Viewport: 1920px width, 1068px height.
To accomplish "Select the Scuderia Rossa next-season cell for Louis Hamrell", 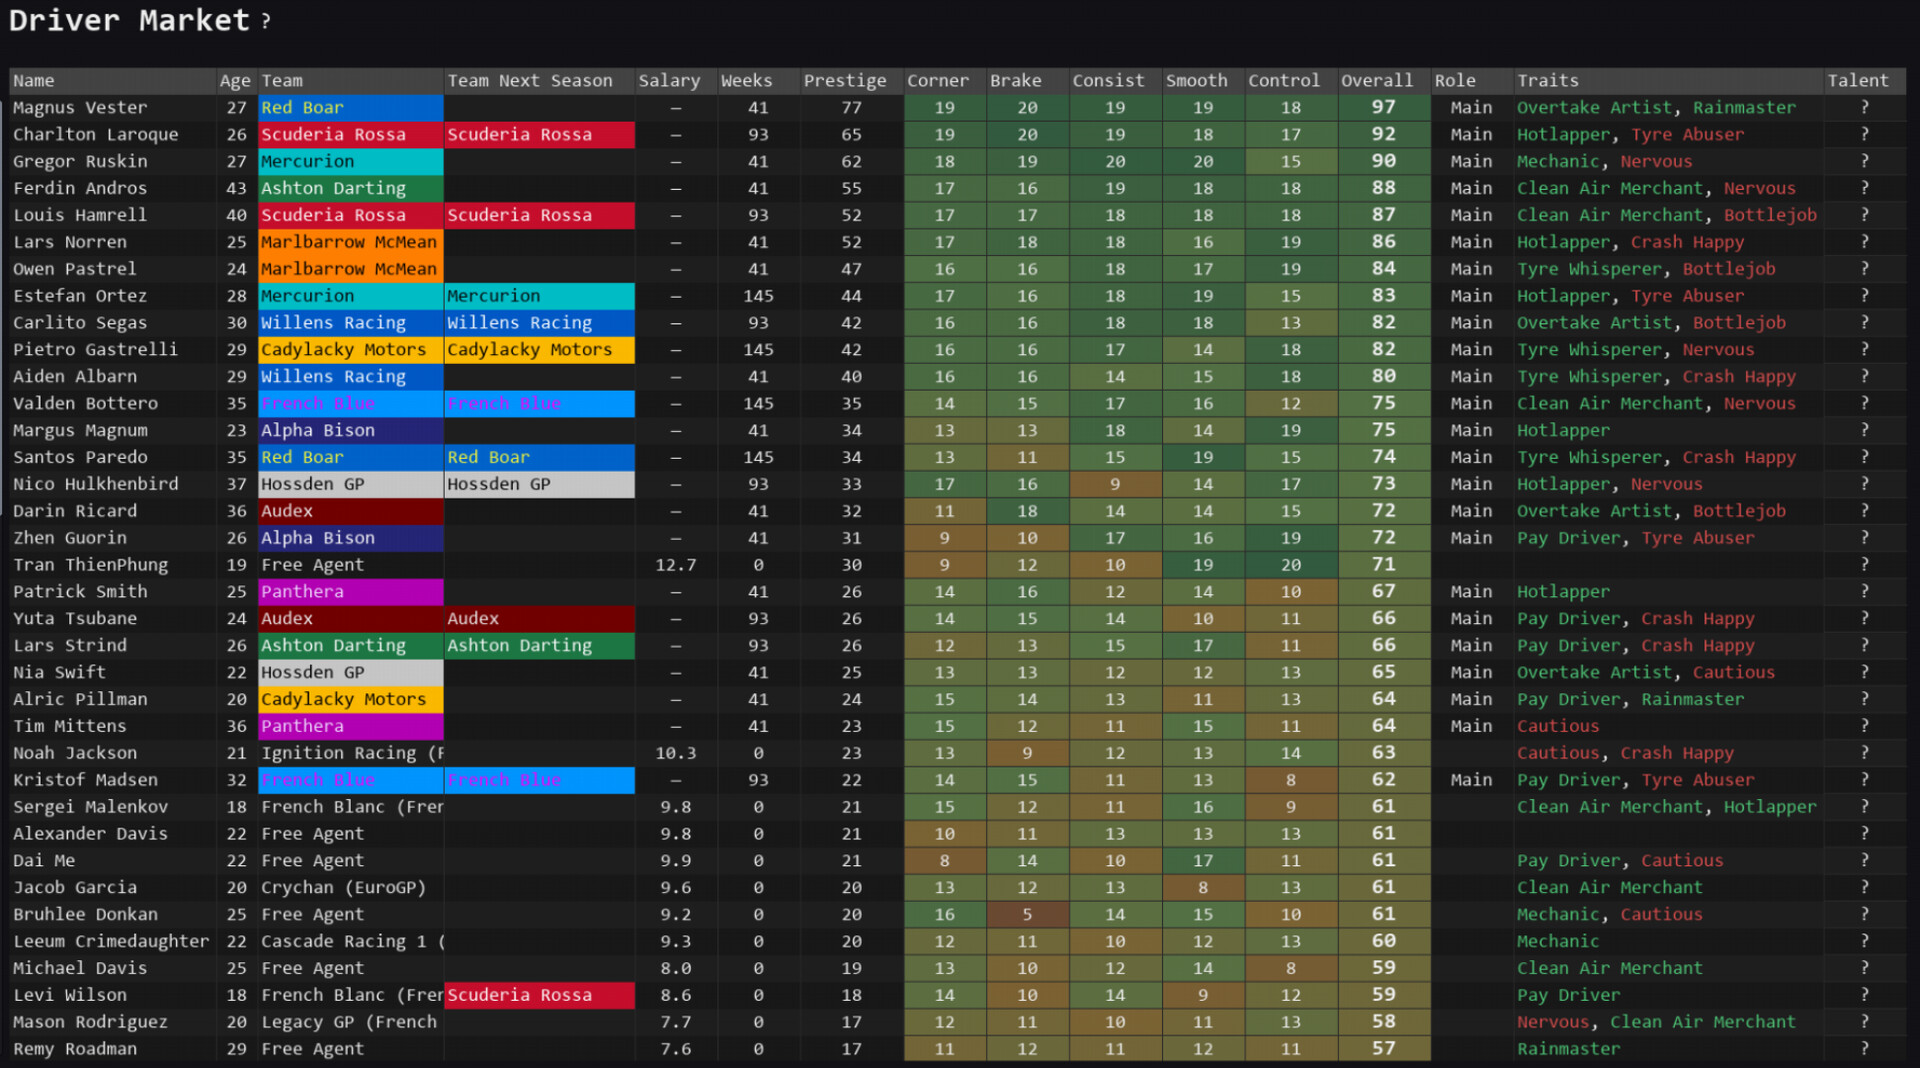I will tap(539, 214).
